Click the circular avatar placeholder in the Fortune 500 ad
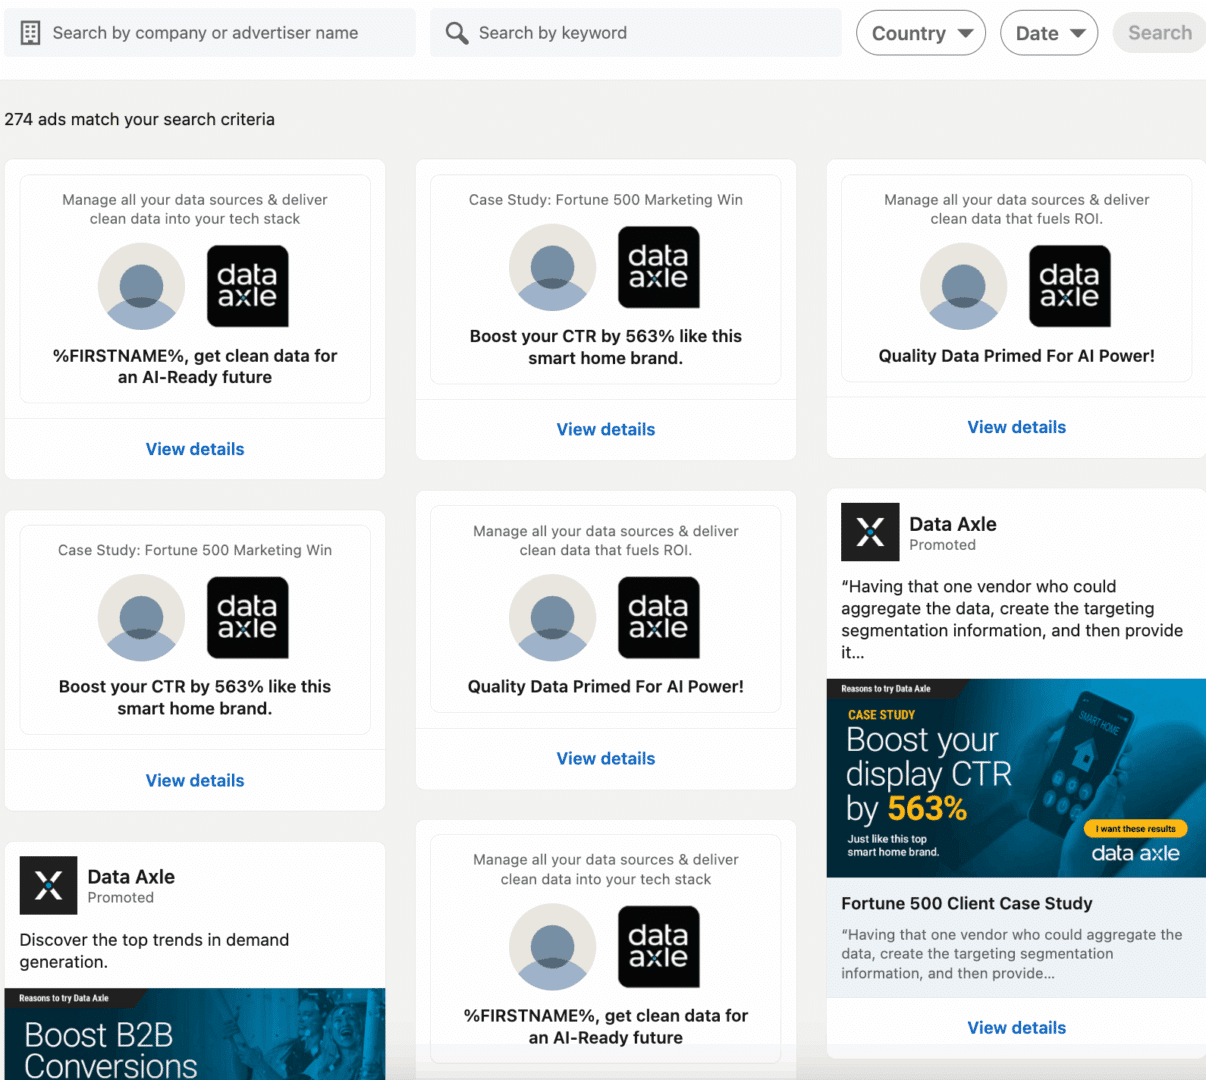 [553, 267]
